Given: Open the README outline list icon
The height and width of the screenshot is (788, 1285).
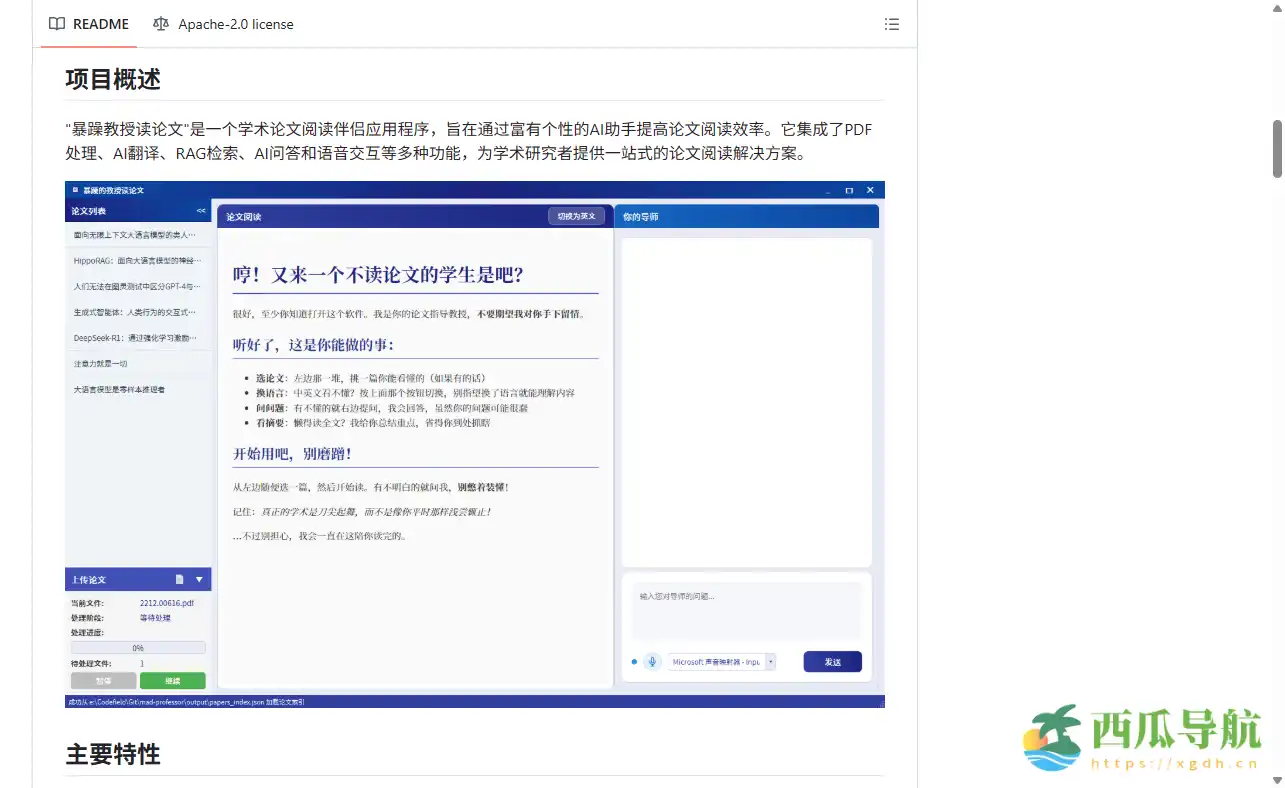Looking at the screenshot, I should [x=891, y=24].
